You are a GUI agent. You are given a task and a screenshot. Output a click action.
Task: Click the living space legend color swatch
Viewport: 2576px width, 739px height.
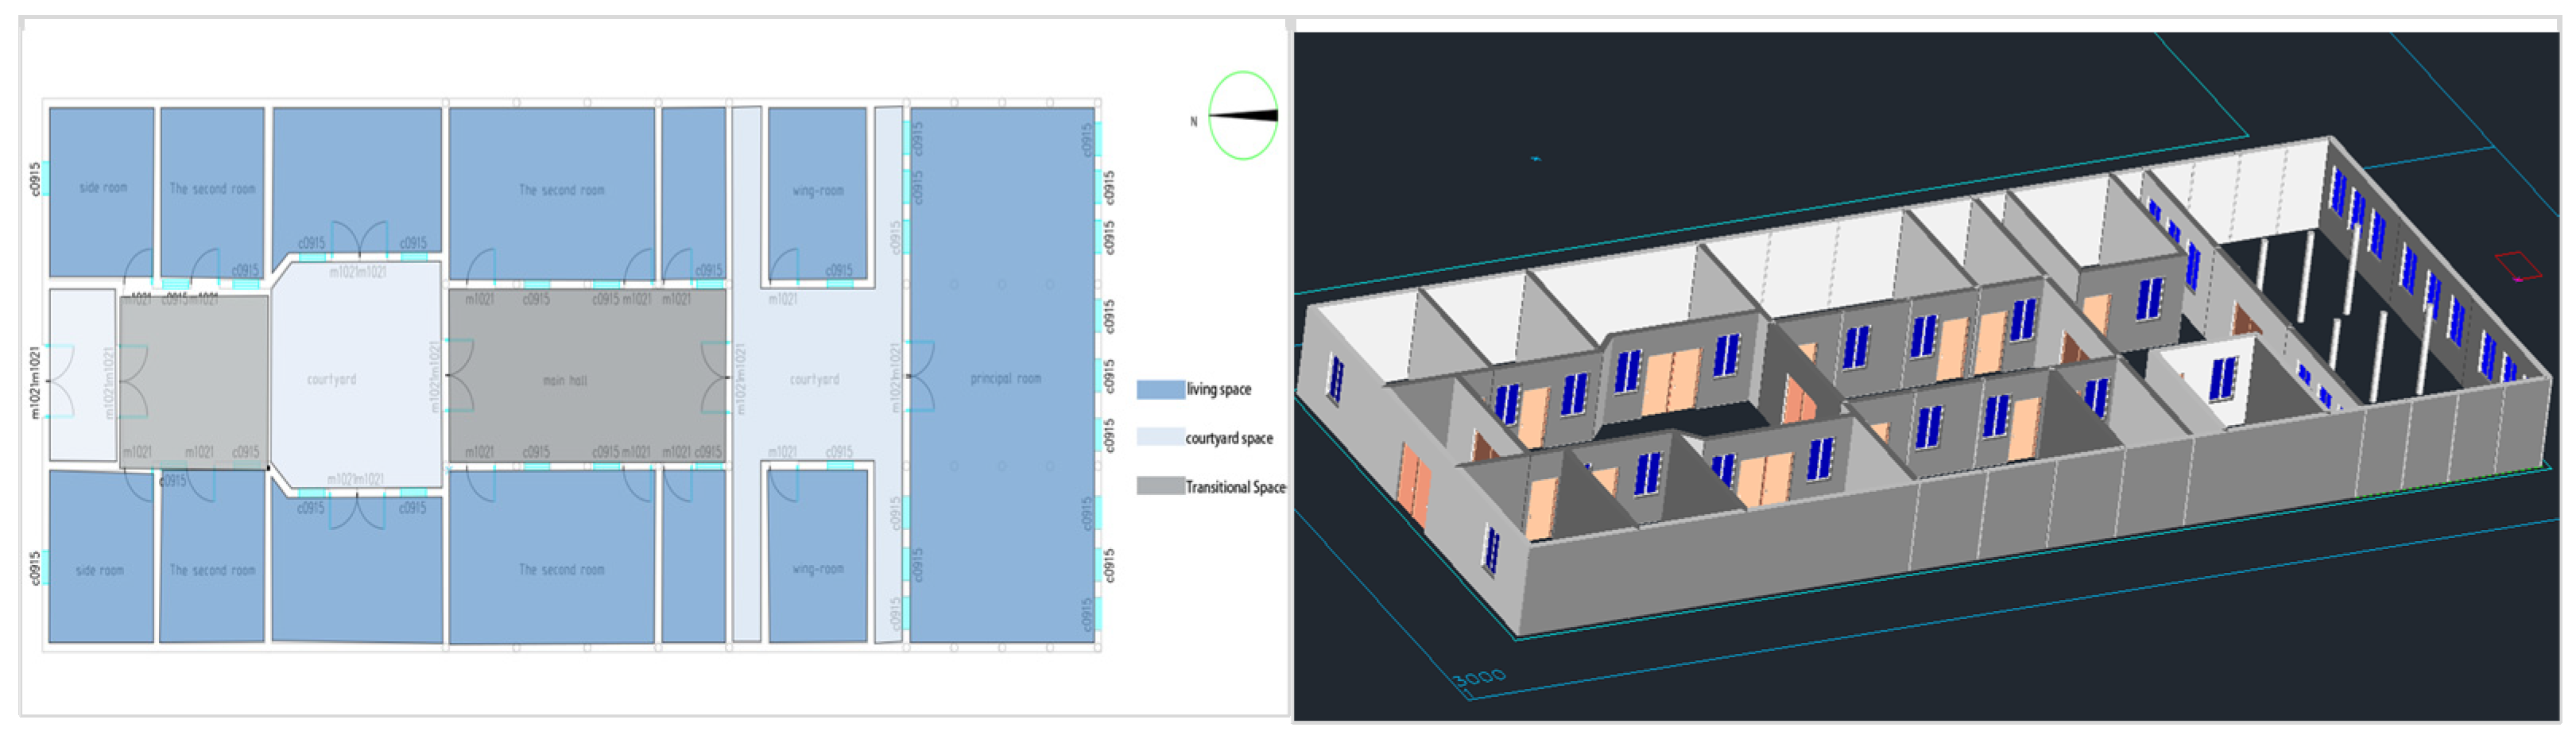[x=1159, y=389]
